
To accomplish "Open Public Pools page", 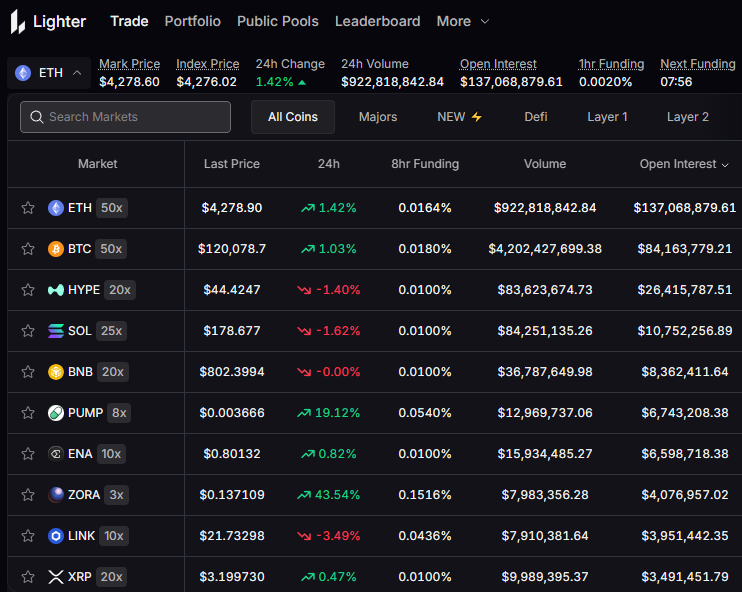I will coord(278,21).
